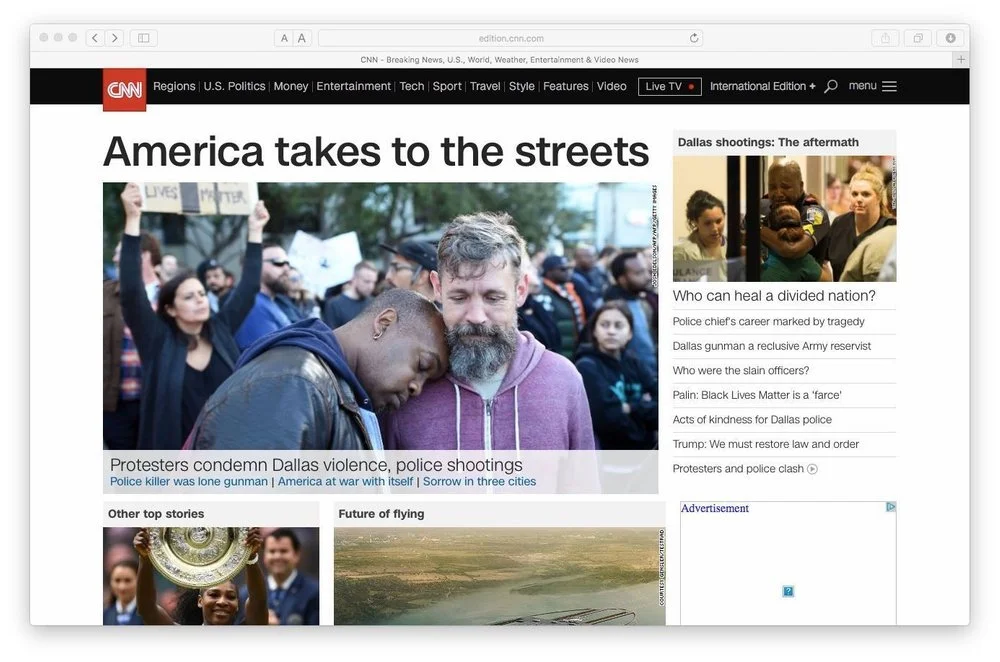Play Protesters and police clash video icon

coord(812,469)
